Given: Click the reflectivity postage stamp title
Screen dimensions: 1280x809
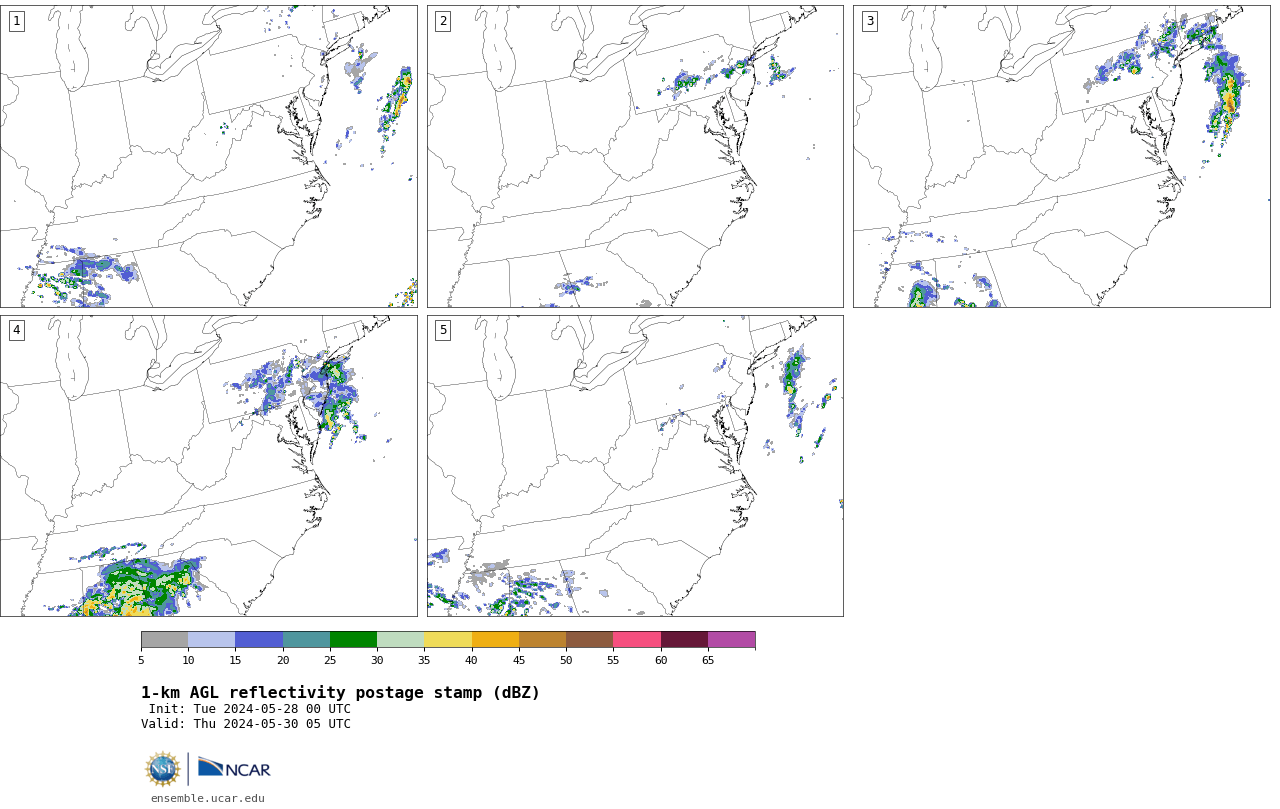Looking at the screenshot, I should pos(340,693).
